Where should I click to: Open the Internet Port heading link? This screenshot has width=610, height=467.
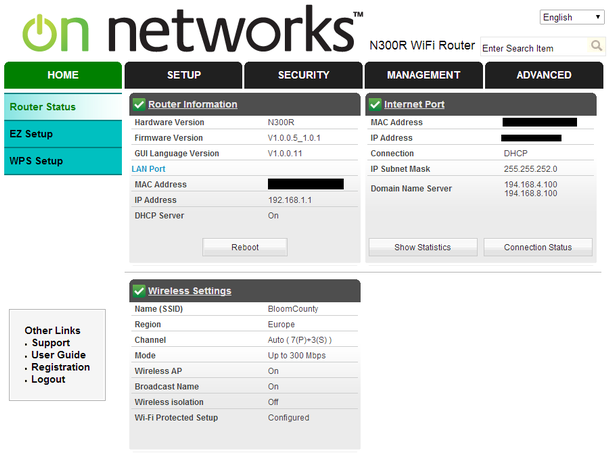point(414,104)
